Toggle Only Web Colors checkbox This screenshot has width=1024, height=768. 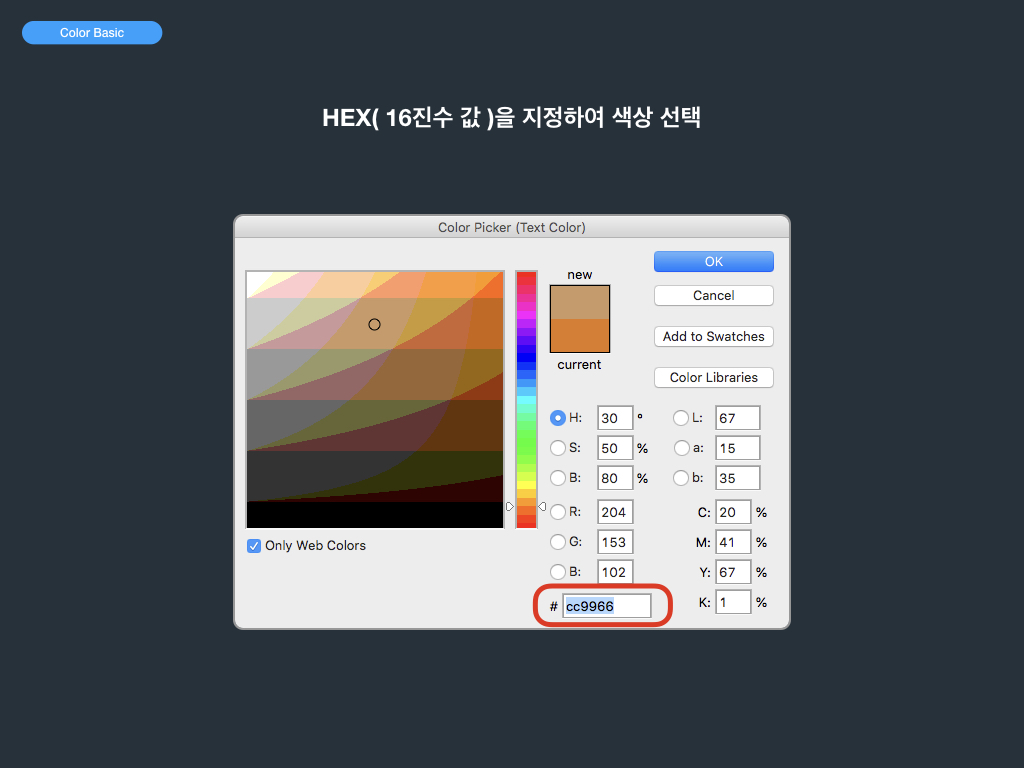(x=254, y=546)
